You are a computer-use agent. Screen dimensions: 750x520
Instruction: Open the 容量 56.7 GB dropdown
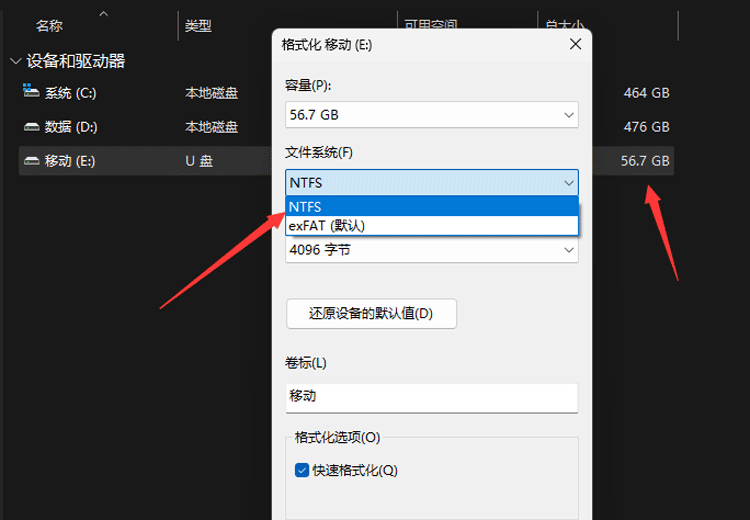[x=431, y=115]
